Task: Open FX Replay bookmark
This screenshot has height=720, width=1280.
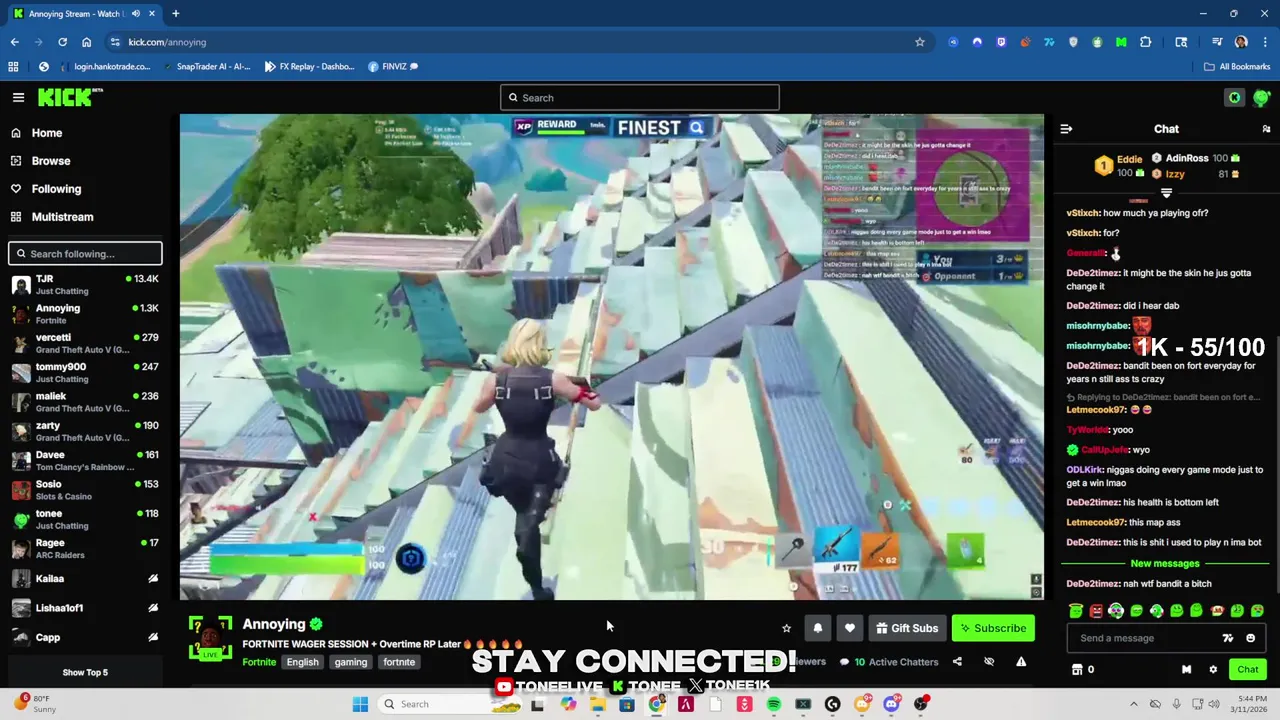Action: [309, 67]
